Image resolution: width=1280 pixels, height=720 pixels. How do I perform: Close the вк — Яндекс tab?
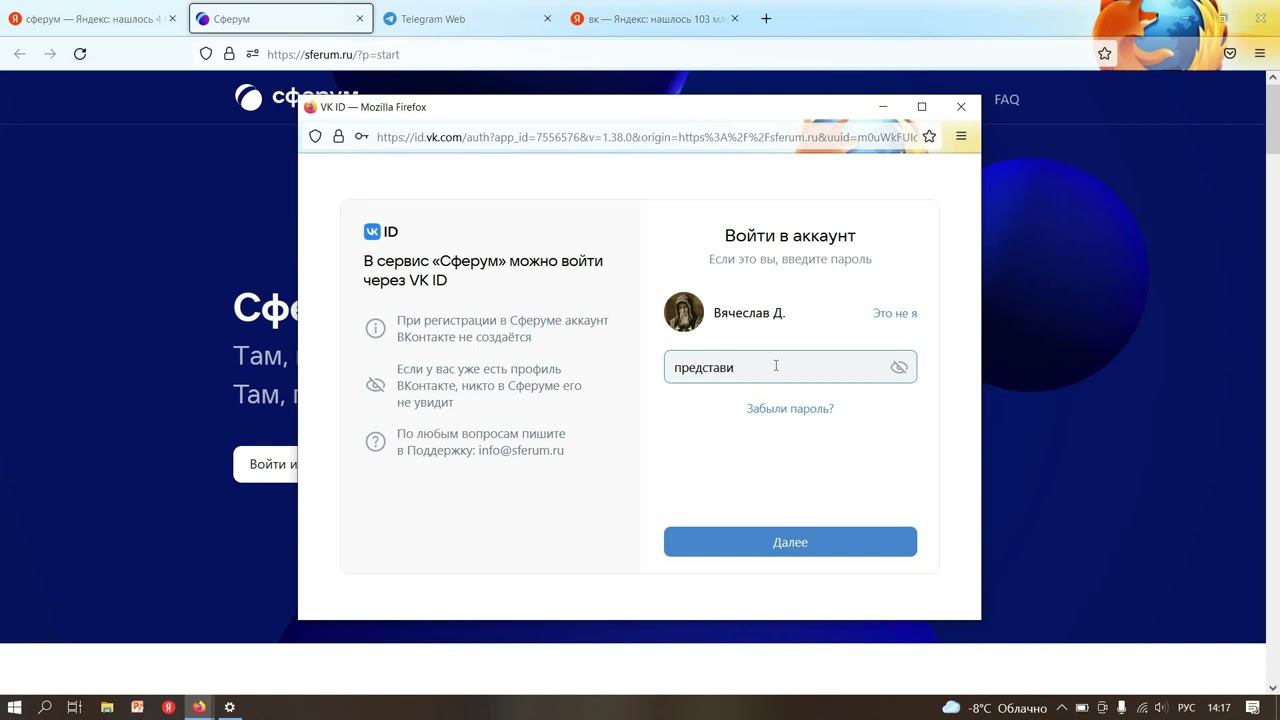[x=735, y=18]
